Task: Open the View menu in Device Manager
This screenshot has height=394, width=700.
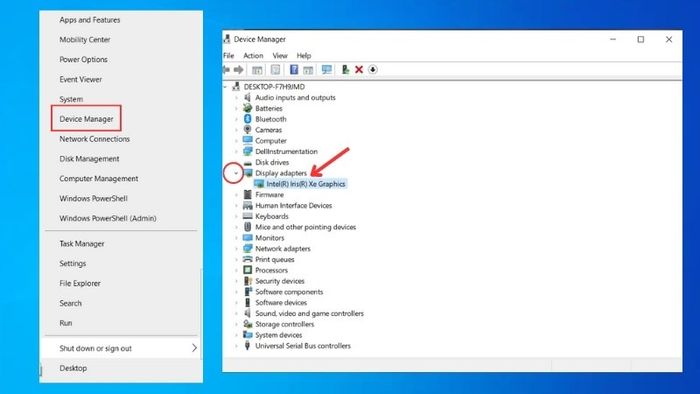Action: point(280,56)
